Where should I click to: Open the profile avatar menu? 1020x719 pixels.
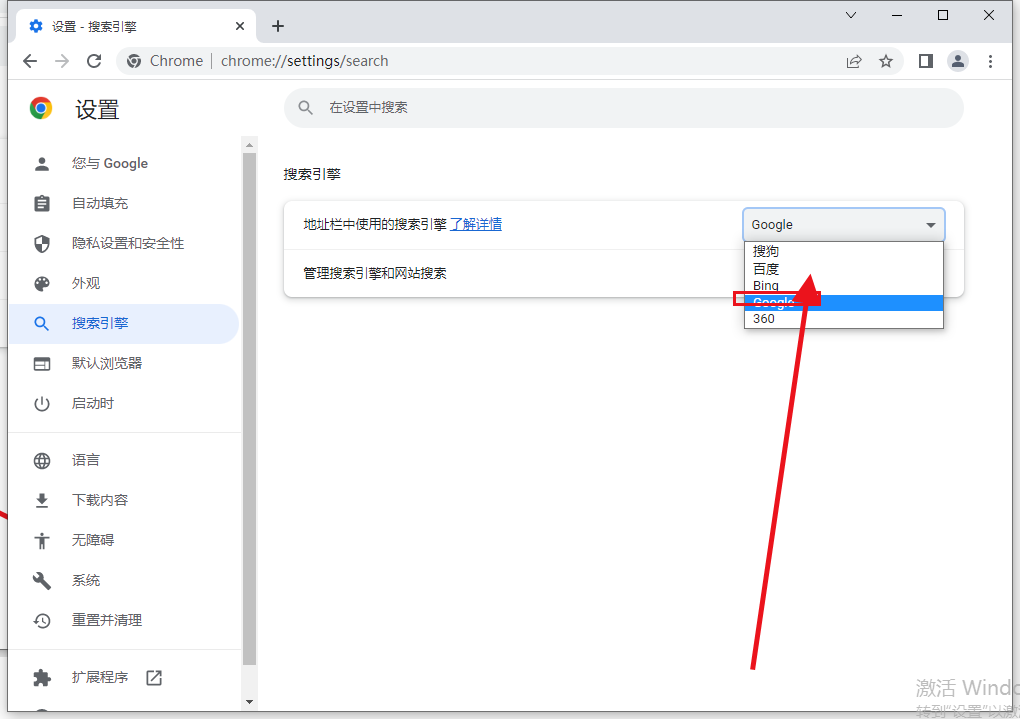click(x=958, y=61)
